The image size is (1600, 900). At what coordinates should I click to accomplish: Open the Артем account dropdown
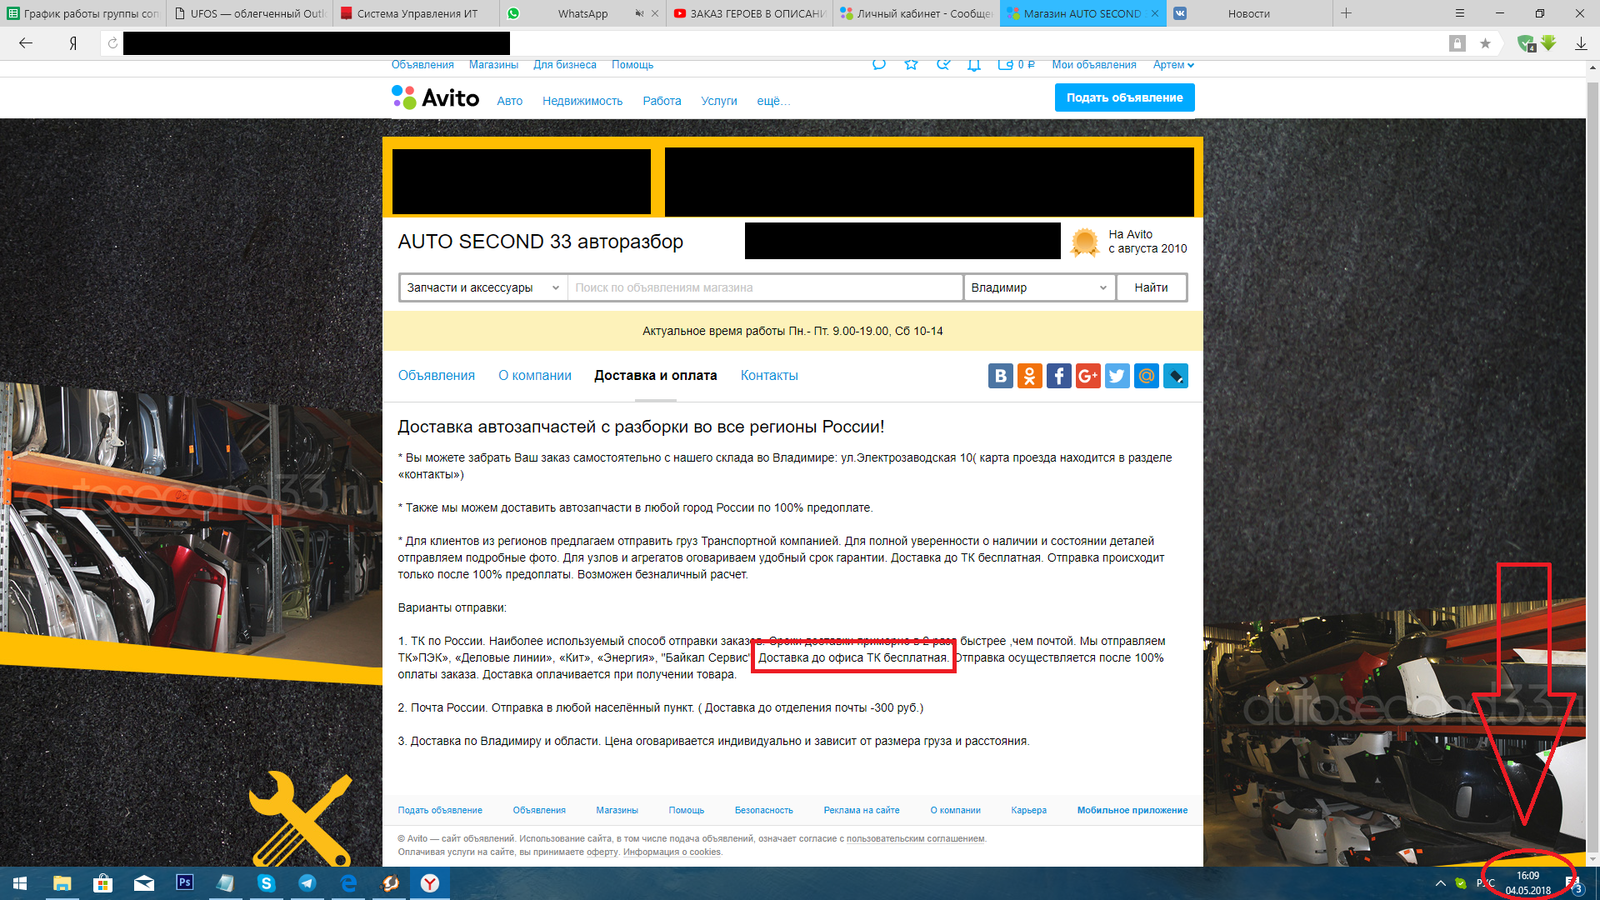pos(1173,65)
